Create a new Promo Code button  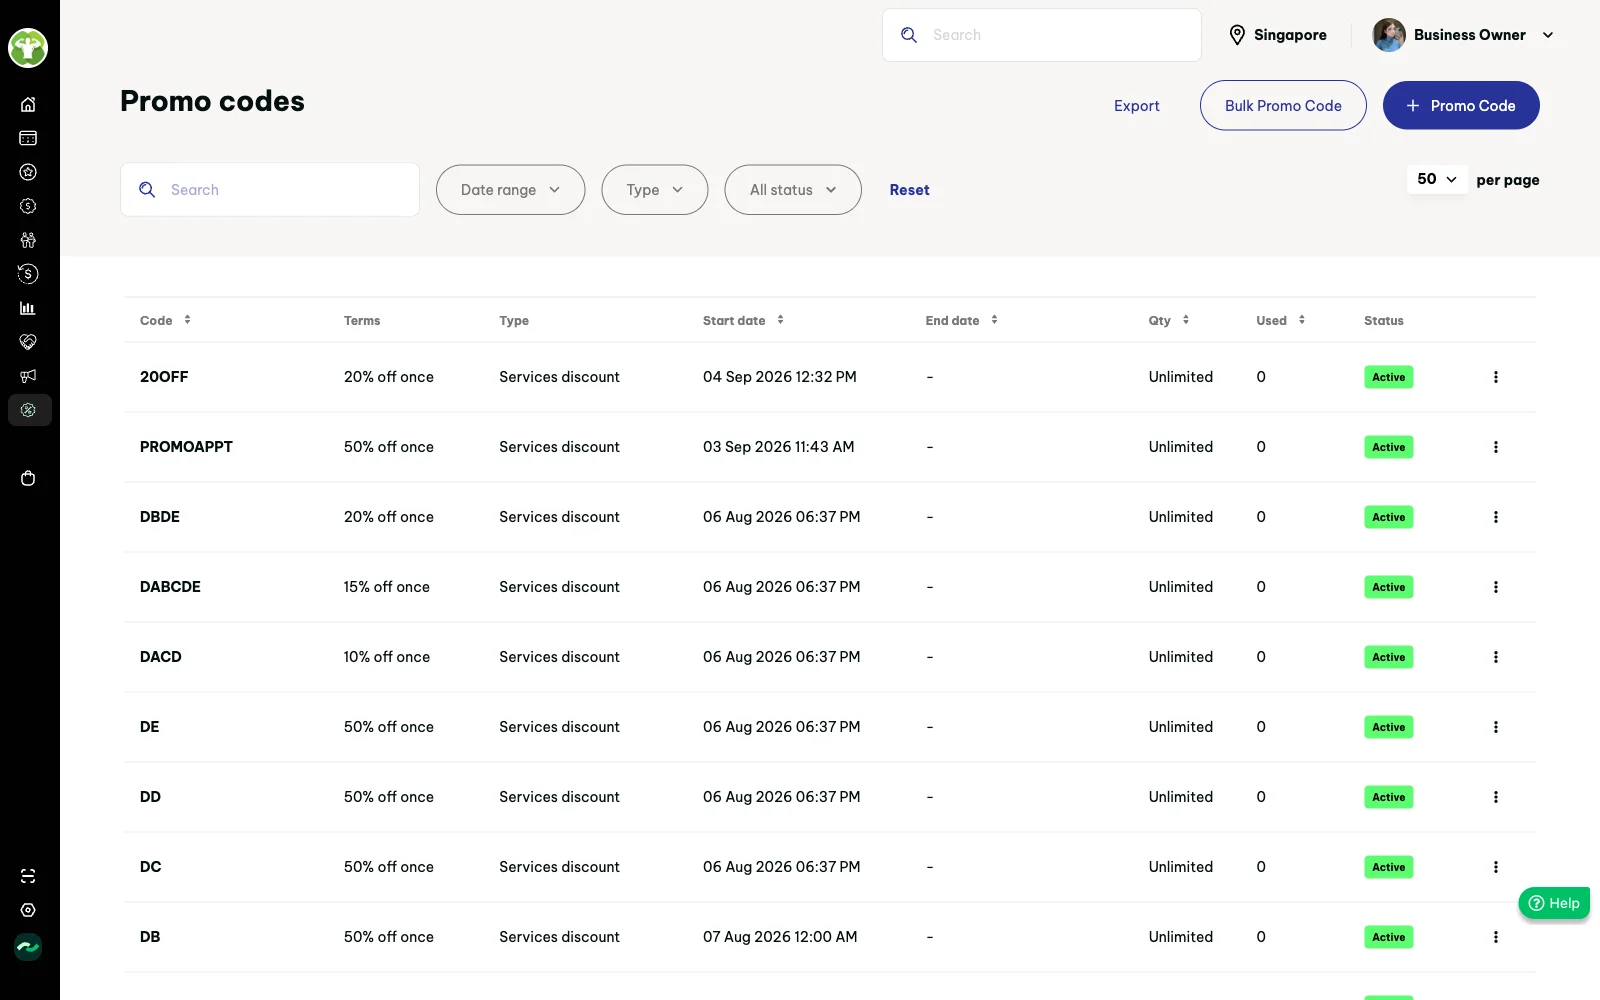pos(1461,105)
